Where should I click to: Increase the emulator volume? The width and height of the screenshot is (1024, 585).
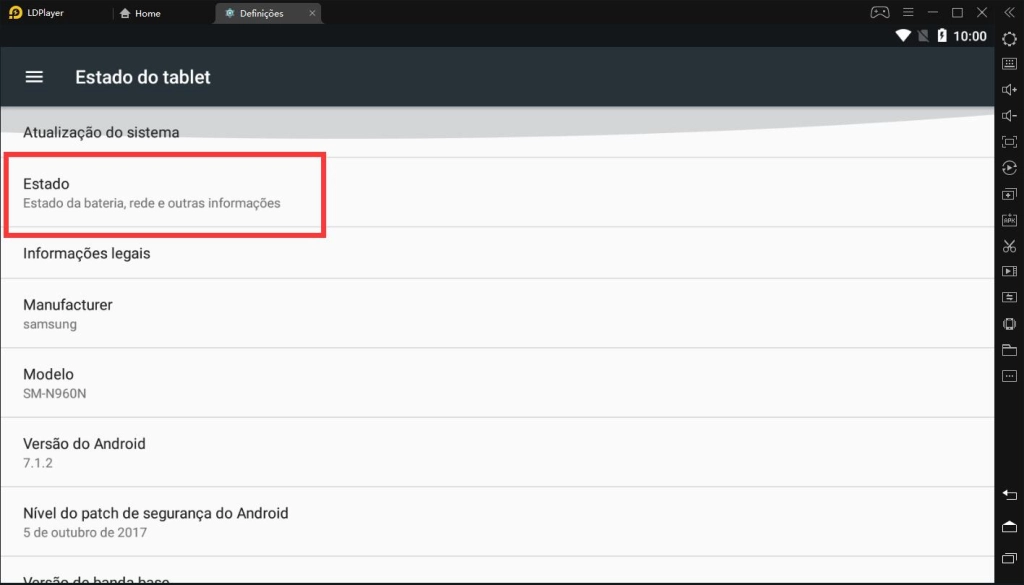[1009, 89]
